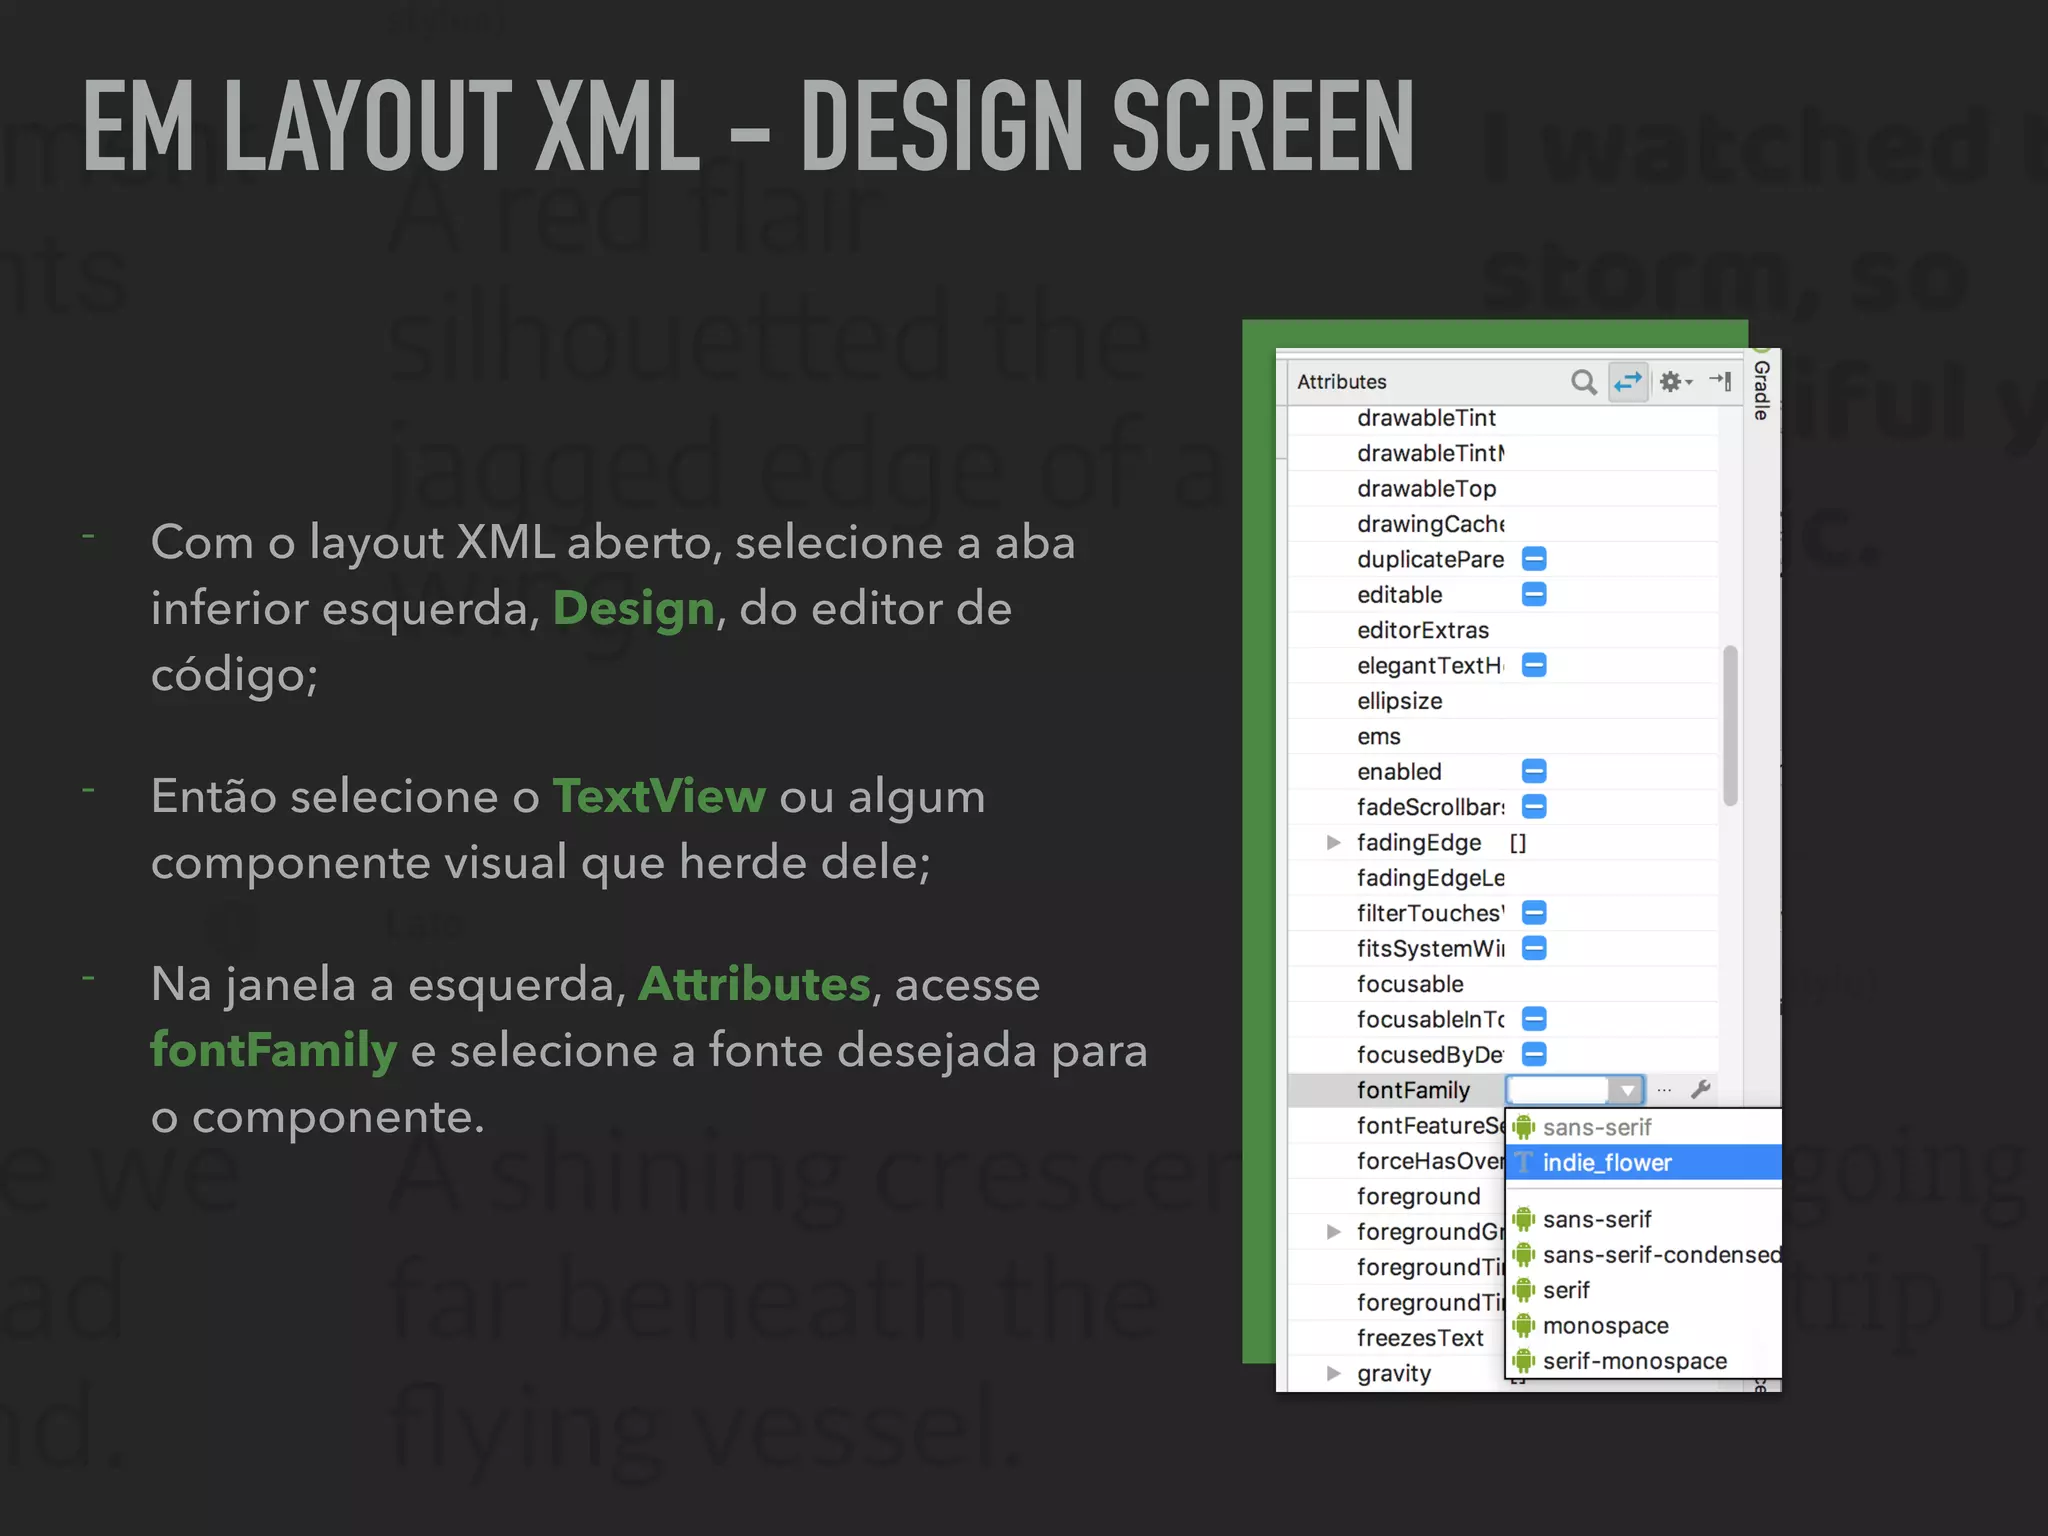Viewport: 2048px width, 1536px height.
Task: Open the Gradle side tab
Action: click(1762, 390)
